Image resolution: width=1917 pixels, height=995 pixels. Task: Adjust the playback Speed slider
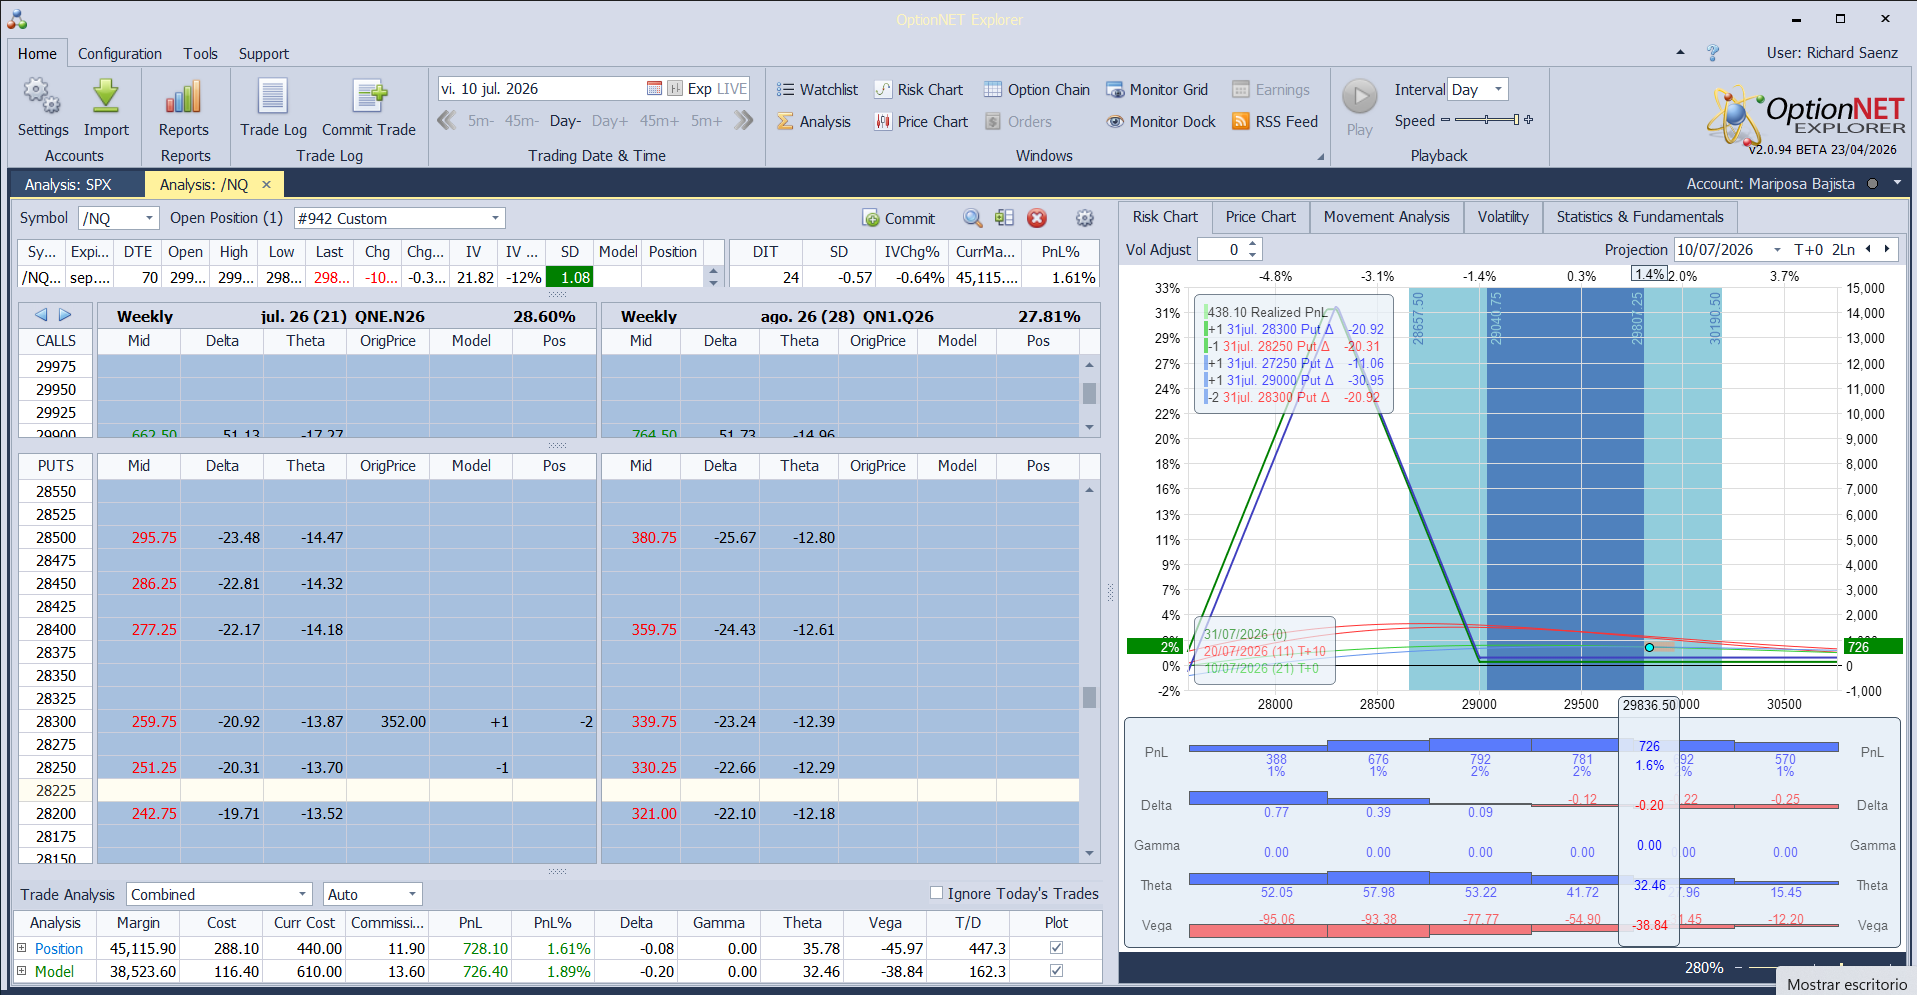tap(1487, 120)
